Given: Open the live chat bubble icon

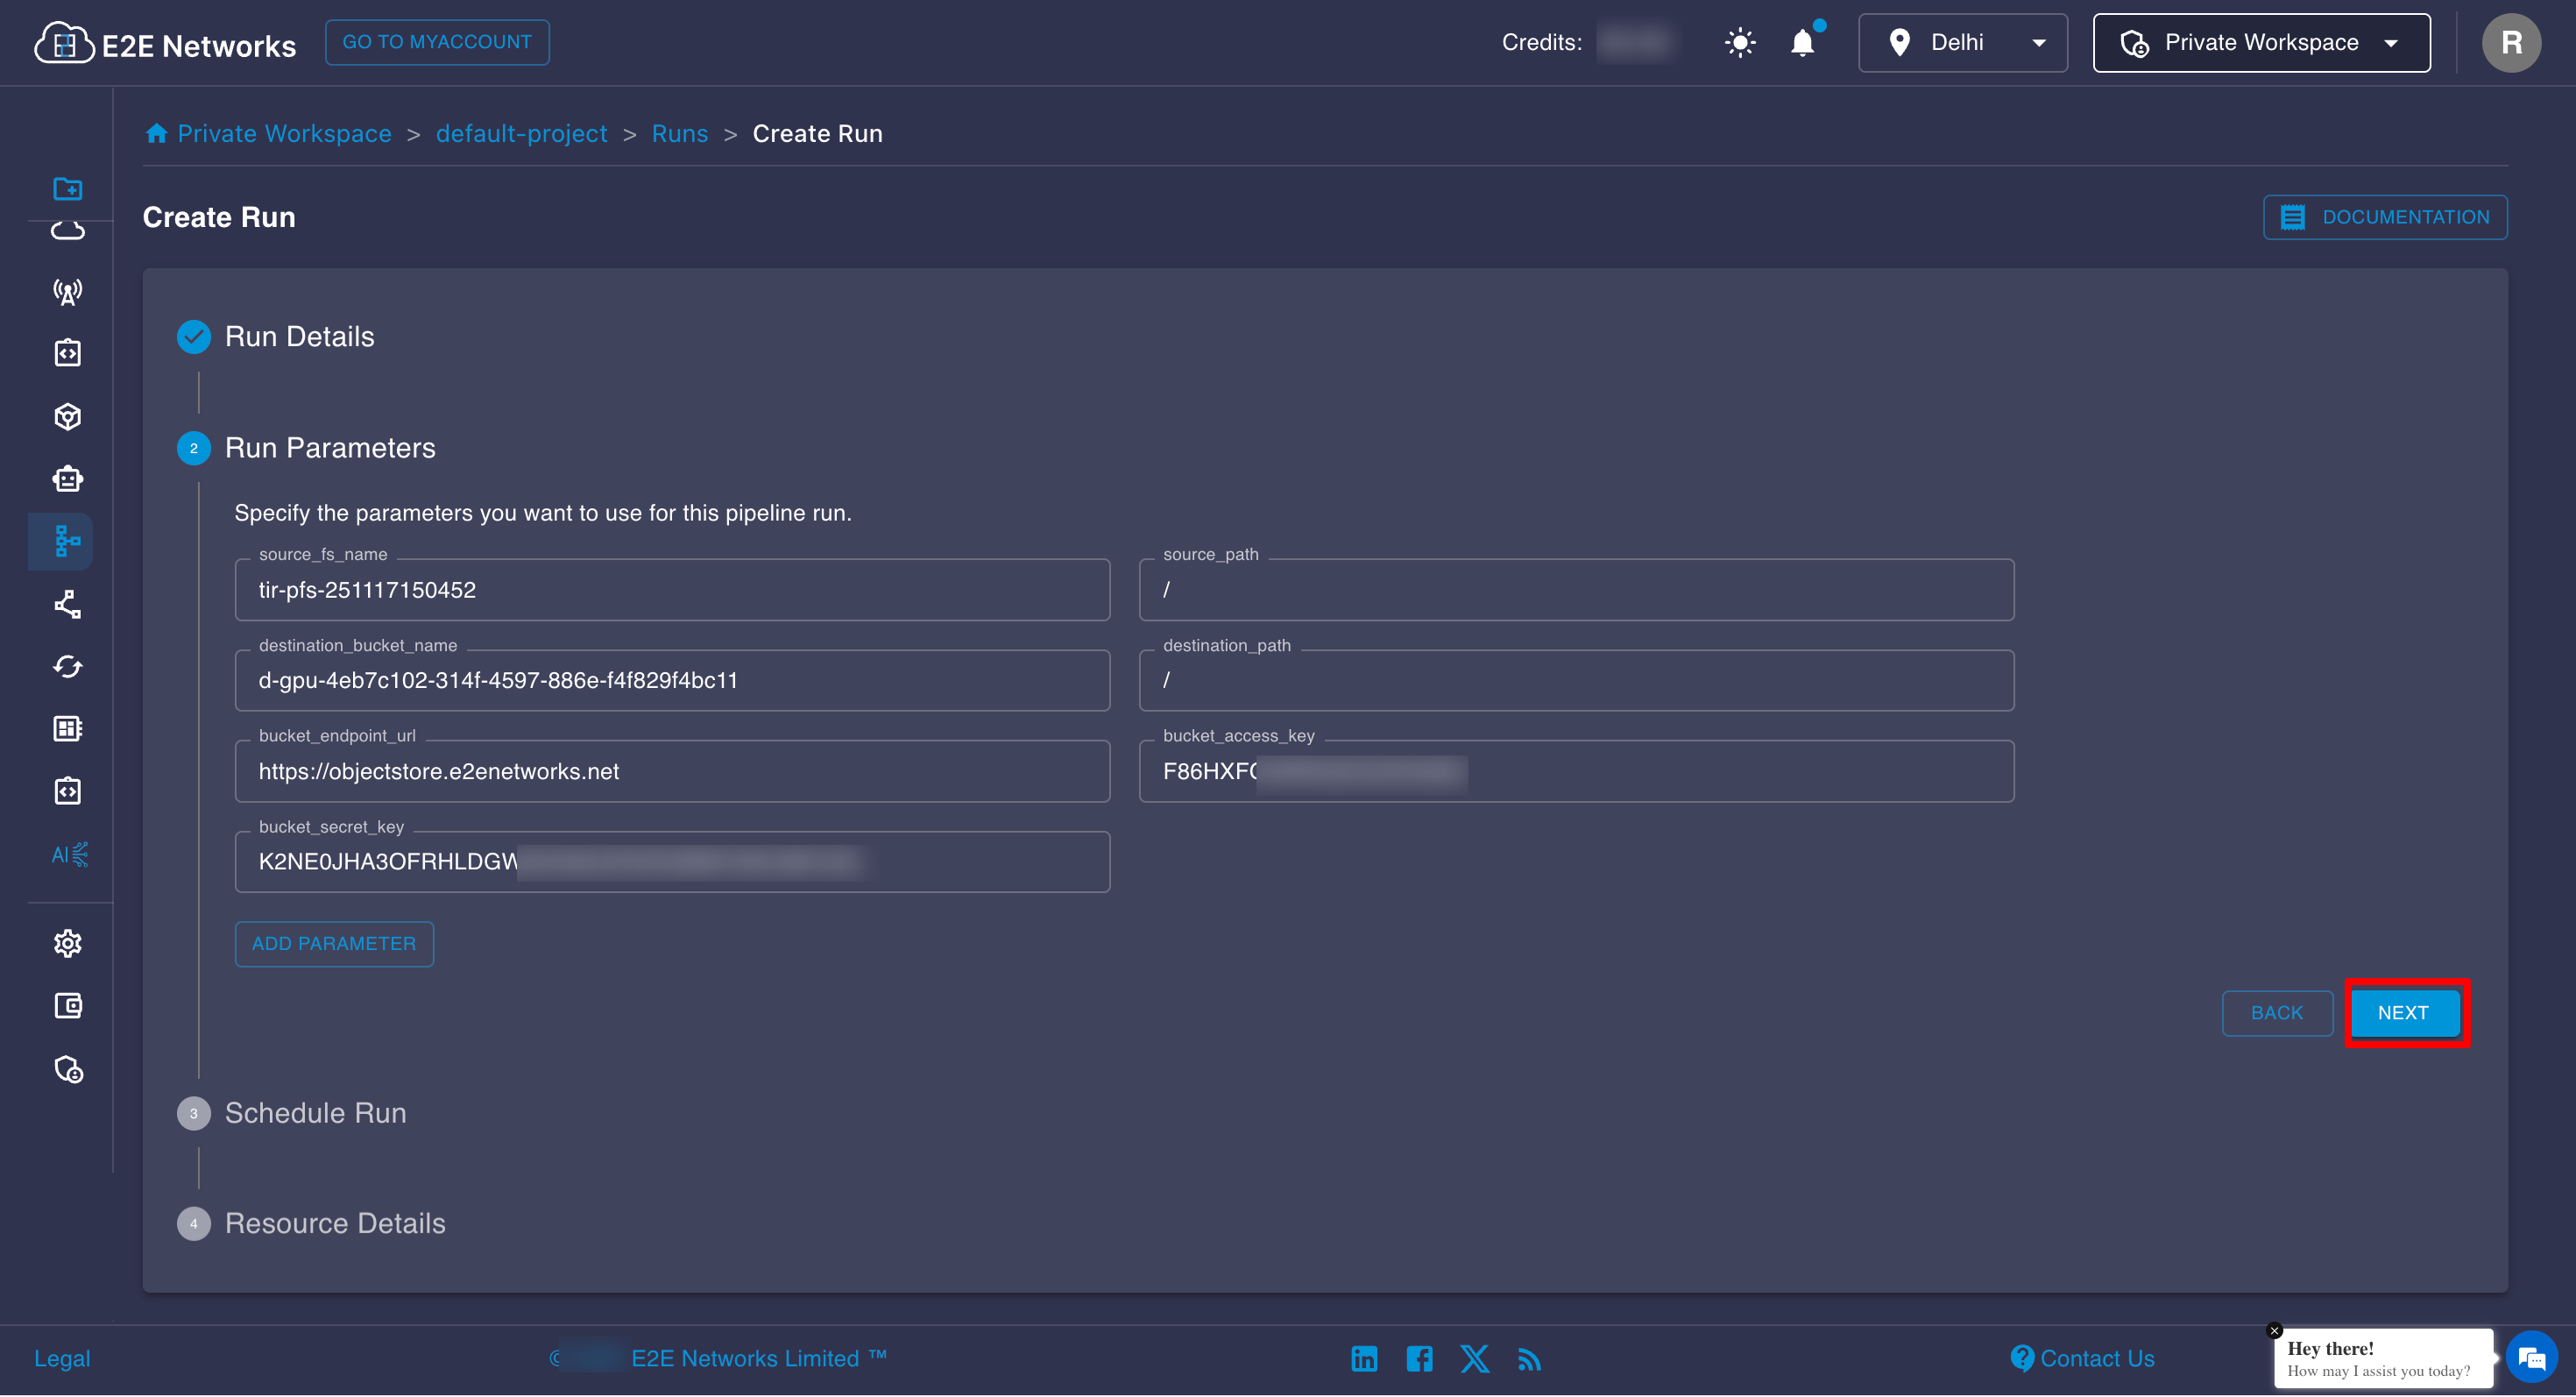Looking at the screenshot, I should coord(2531,1357).
